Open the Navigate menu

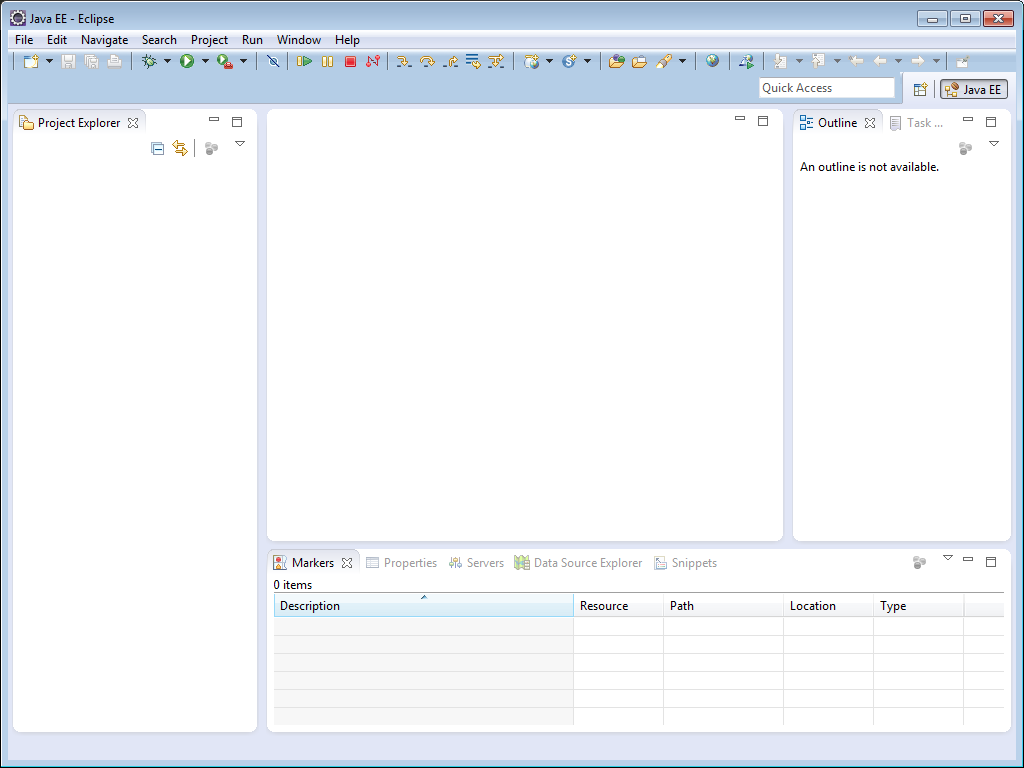tap(104, 40)
